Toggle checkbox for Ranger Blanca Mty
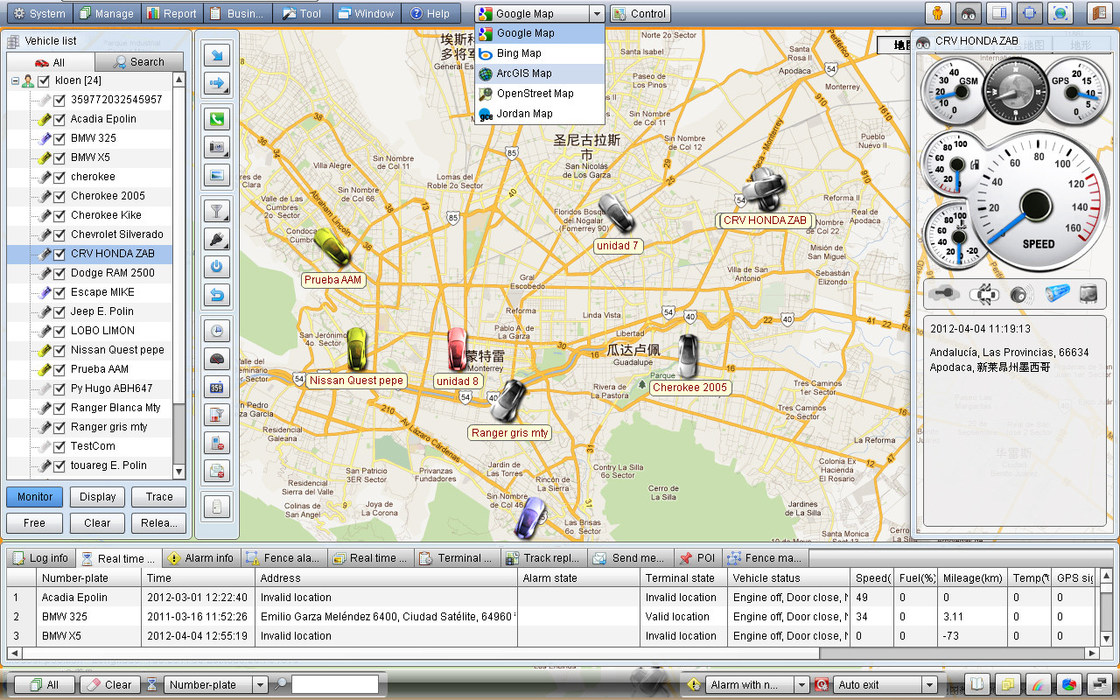Screen dimensions: 1120x700 [60, 408]
